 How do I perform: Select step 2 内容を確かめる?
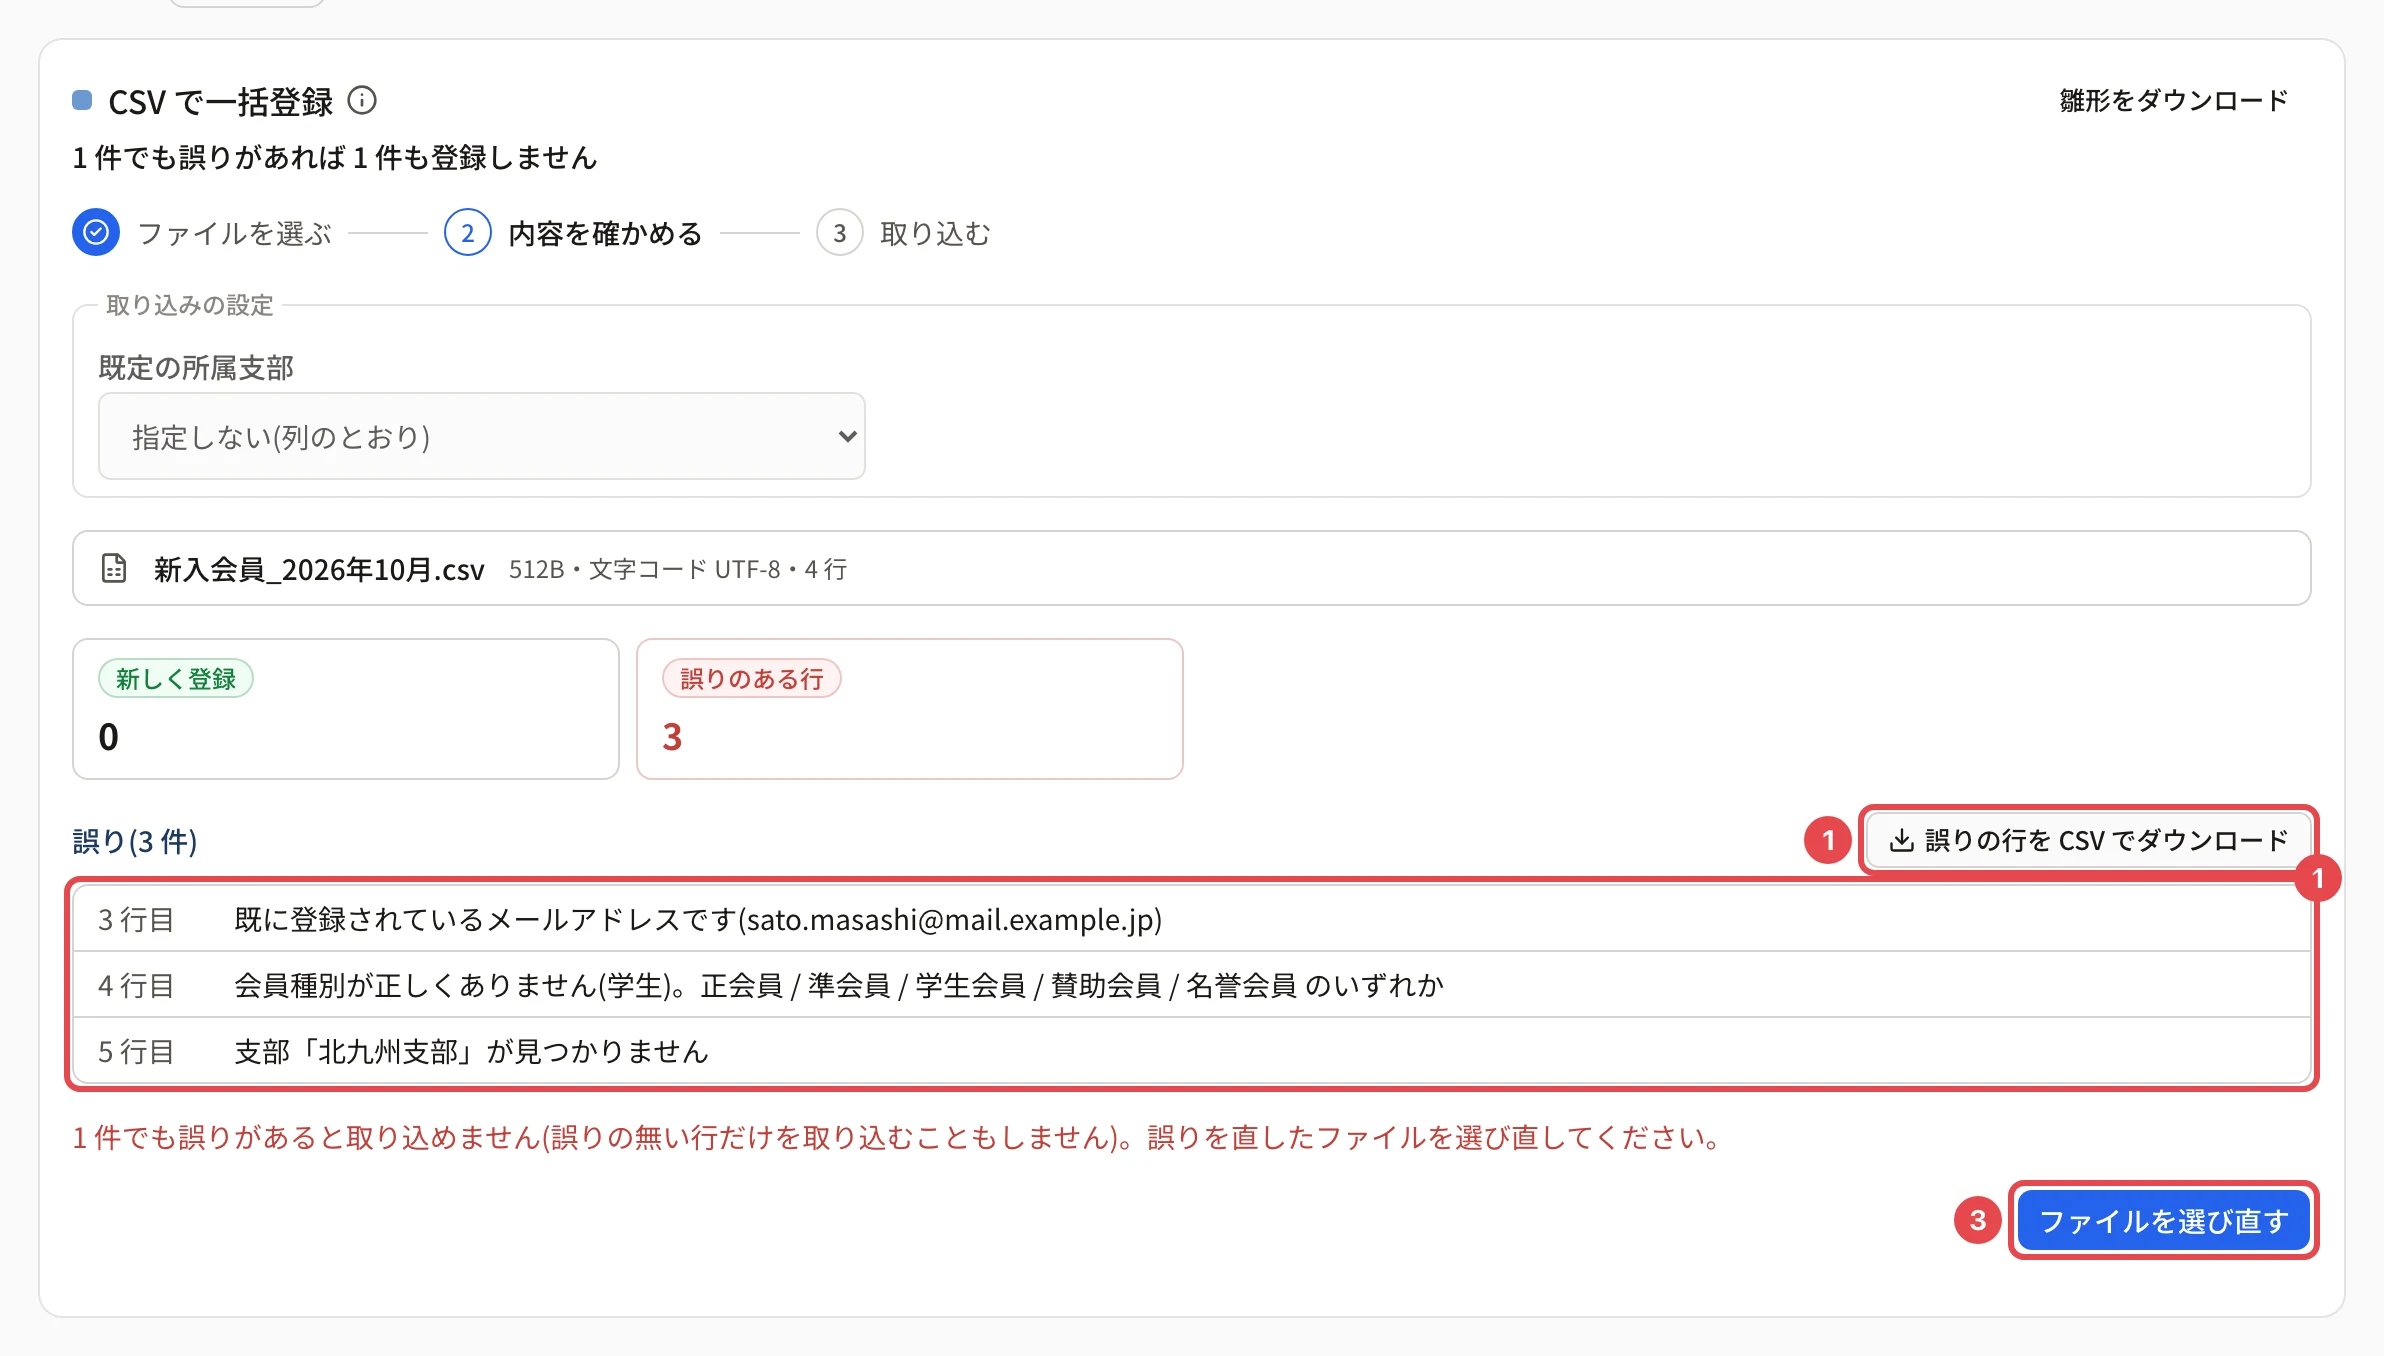574,233
